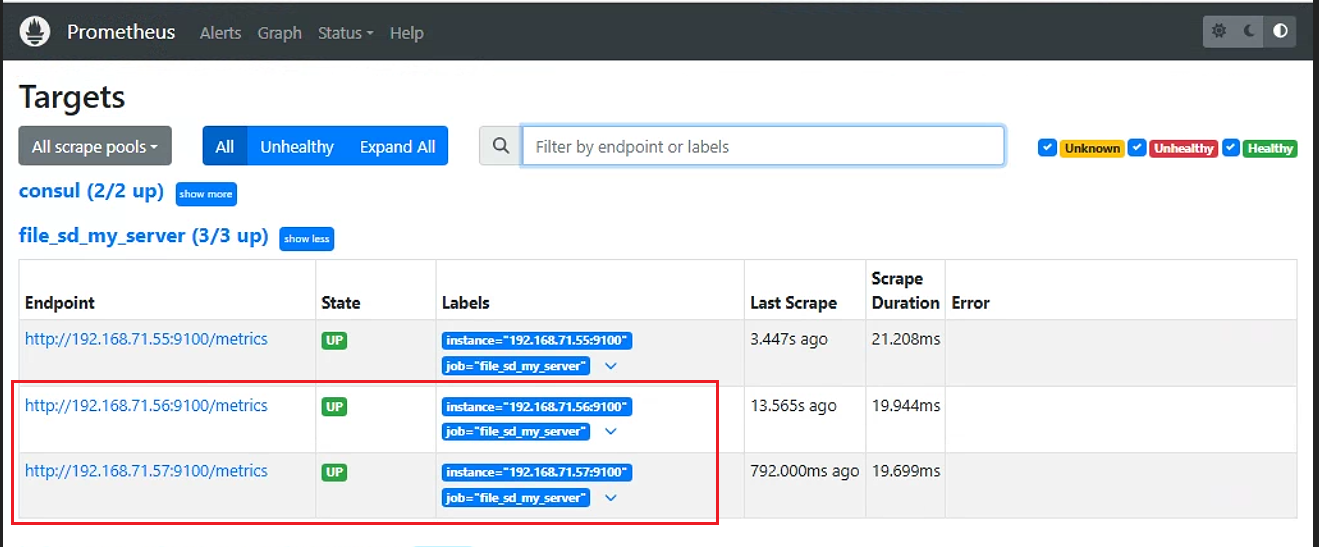Open the Status menu in navbar
The image size is (1319, 547).
click(x=345, y=32)
